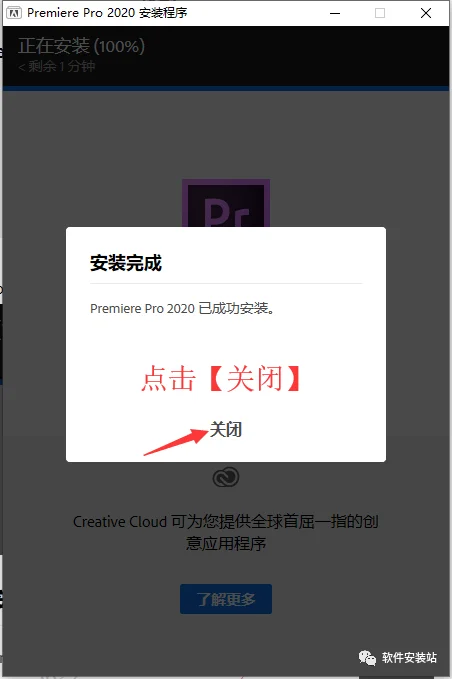Click the 'Premiere Pro 2020 已成功安装。' message
The width and height of the screenshot is (452, 679).
pyautogui.click(x=182, y=308)
